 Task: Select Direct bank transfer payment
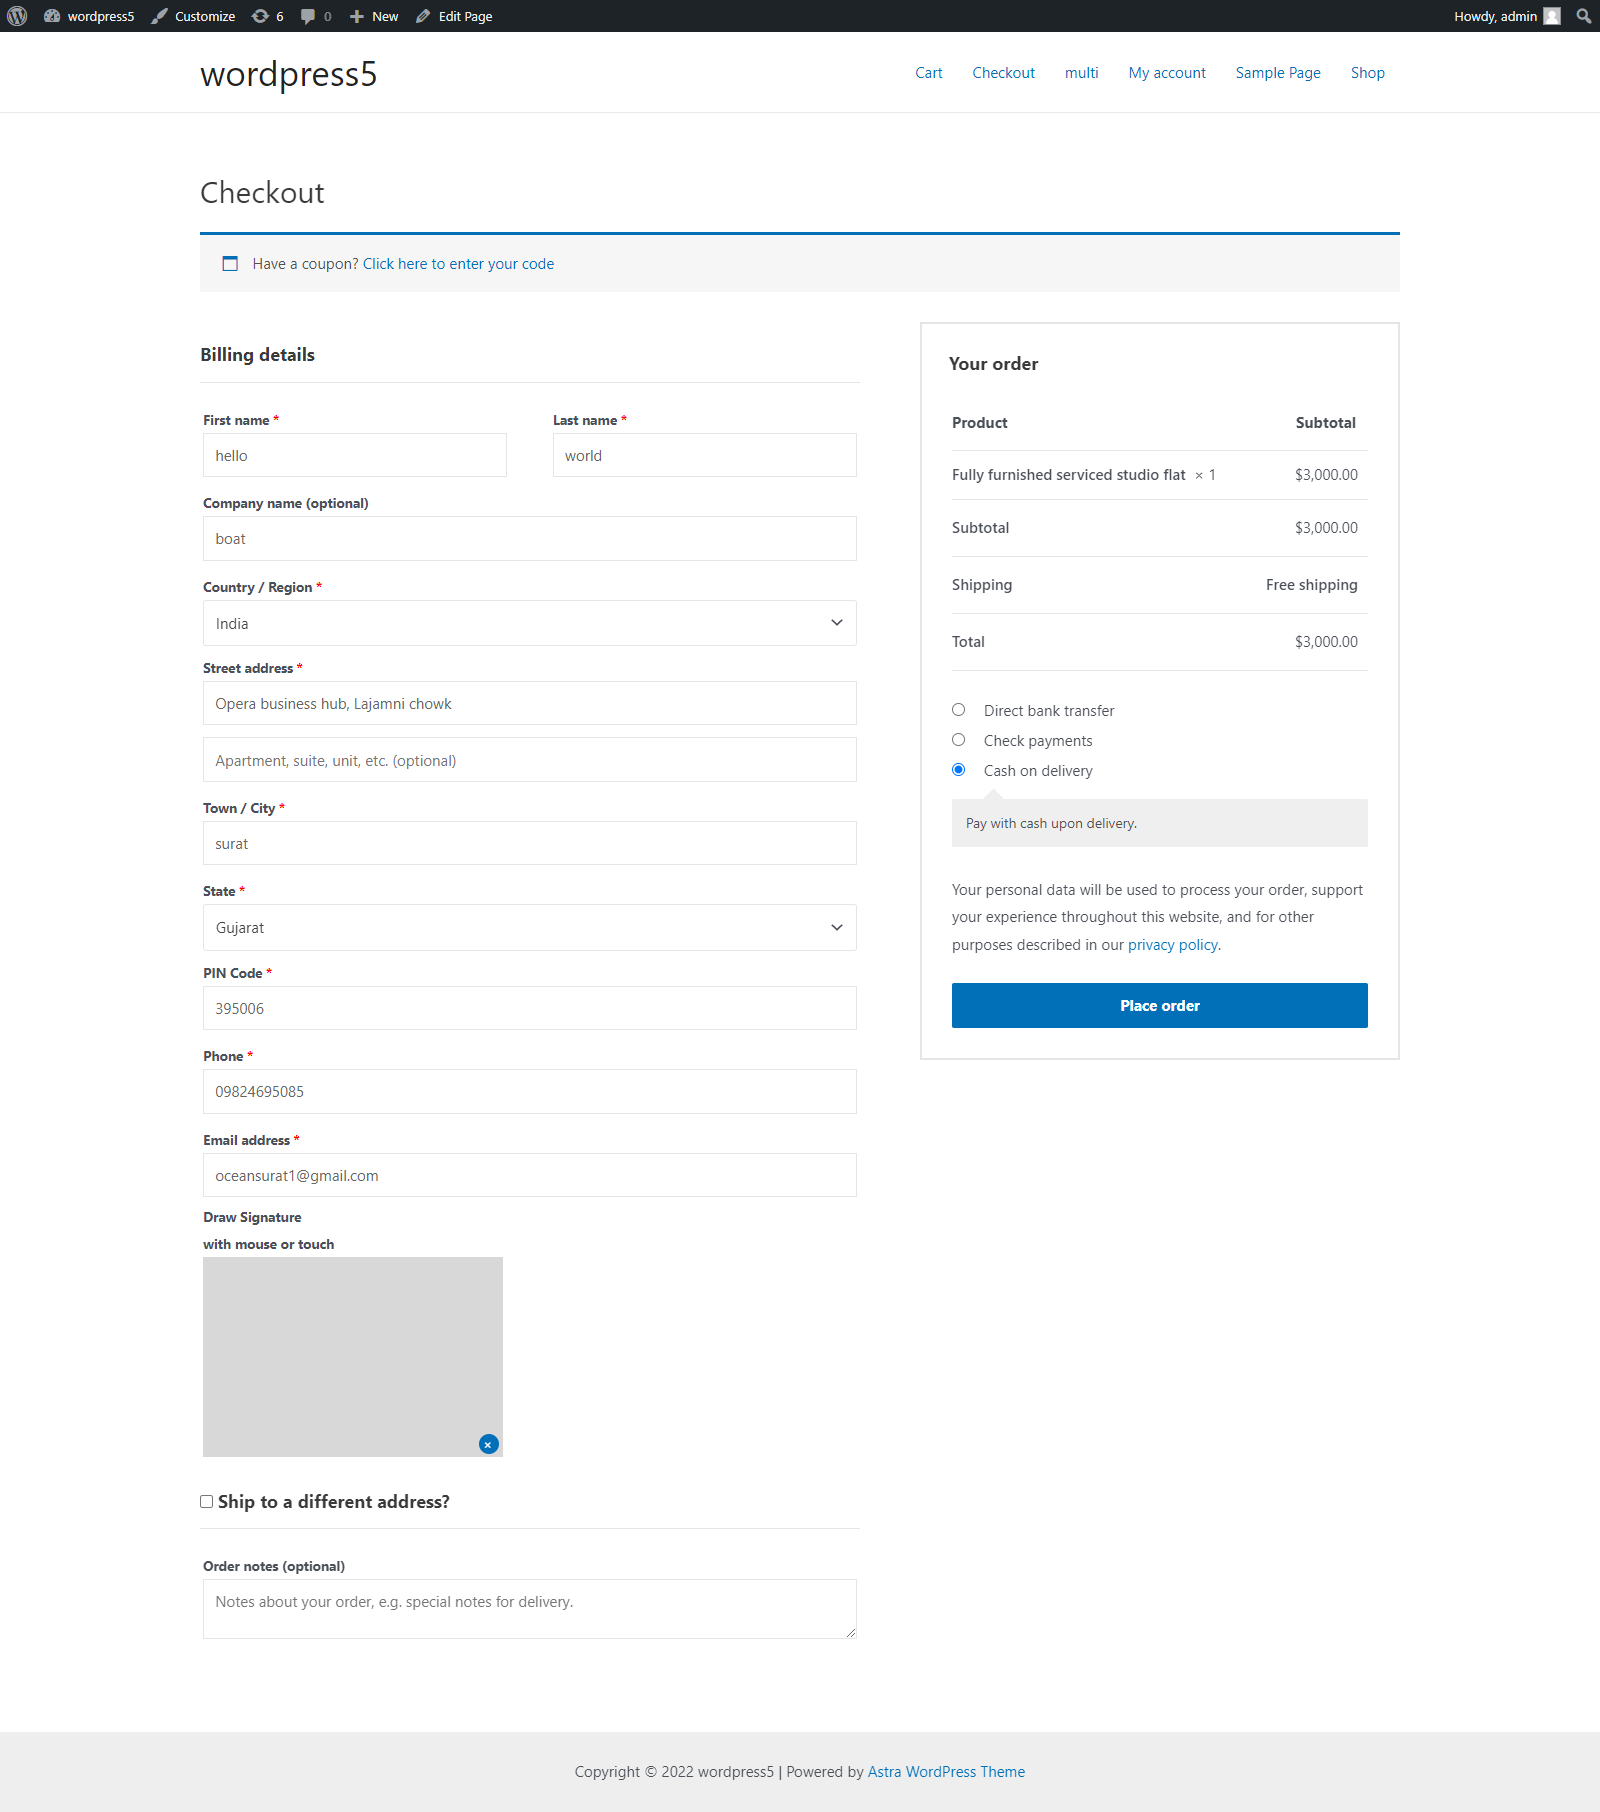(x=958, y=710)
